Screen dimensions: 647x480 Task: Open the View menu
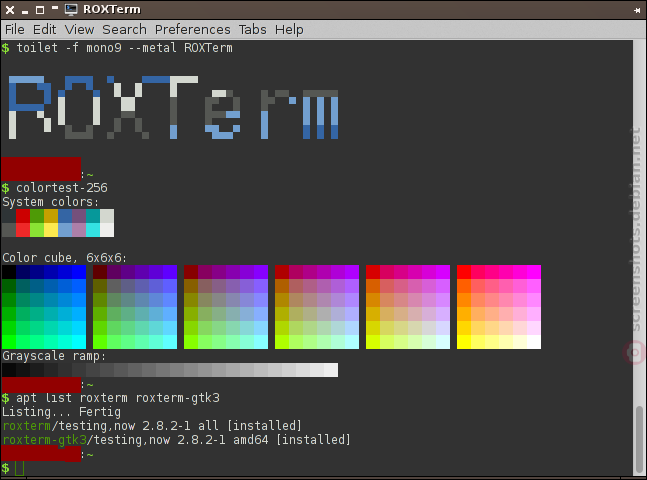[x=79, y=30]
